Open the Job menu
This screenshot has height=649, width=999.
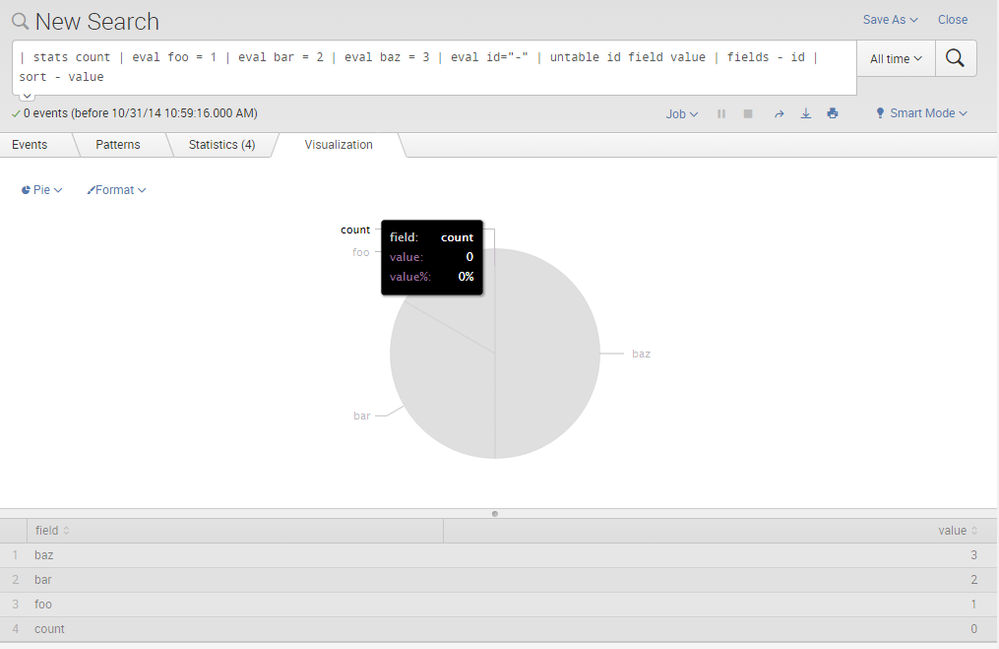tap(682, 114)
